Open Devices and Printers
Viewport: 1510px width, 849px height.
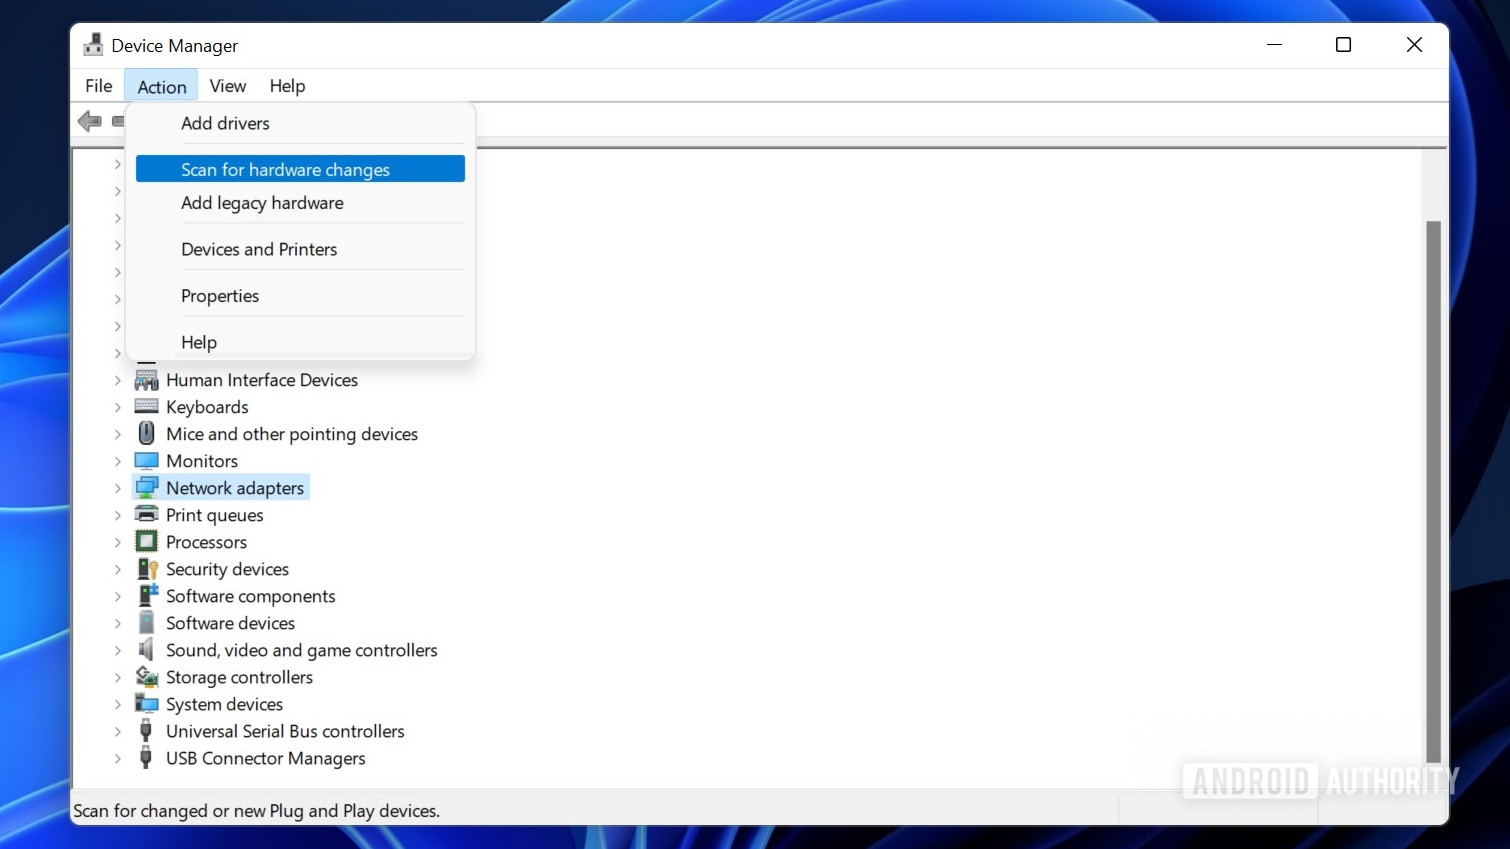tap(259, 249)
